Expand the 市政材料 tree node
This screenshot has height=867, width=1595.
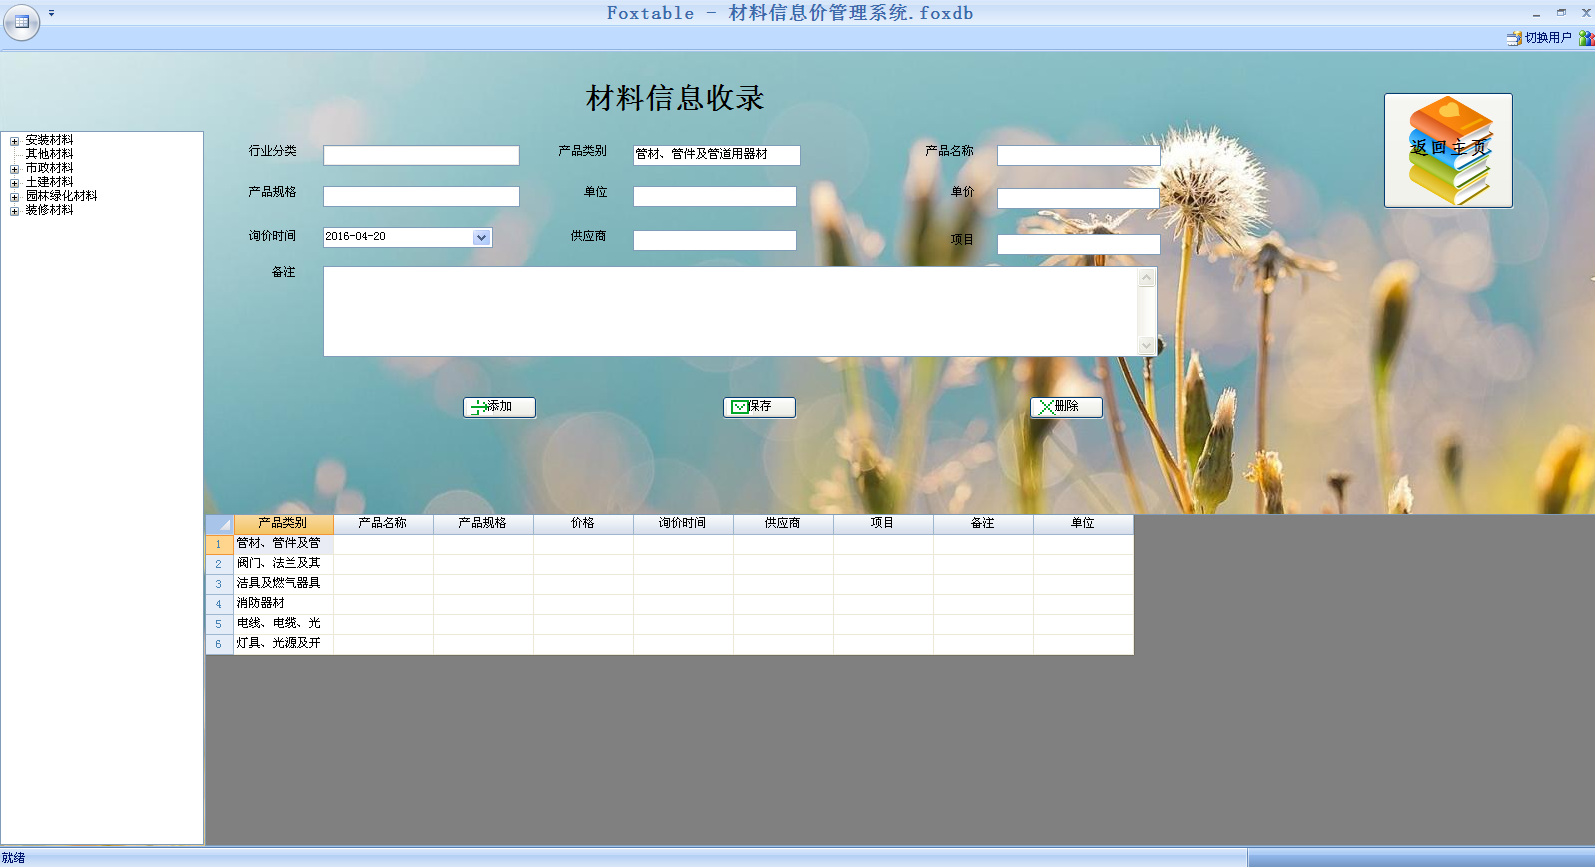point(15,169)
